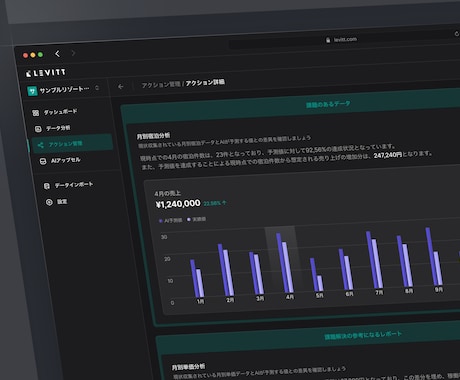Toggle the 実績値 legend item
This screenshot has width=460, height=380.
[196, 219]
